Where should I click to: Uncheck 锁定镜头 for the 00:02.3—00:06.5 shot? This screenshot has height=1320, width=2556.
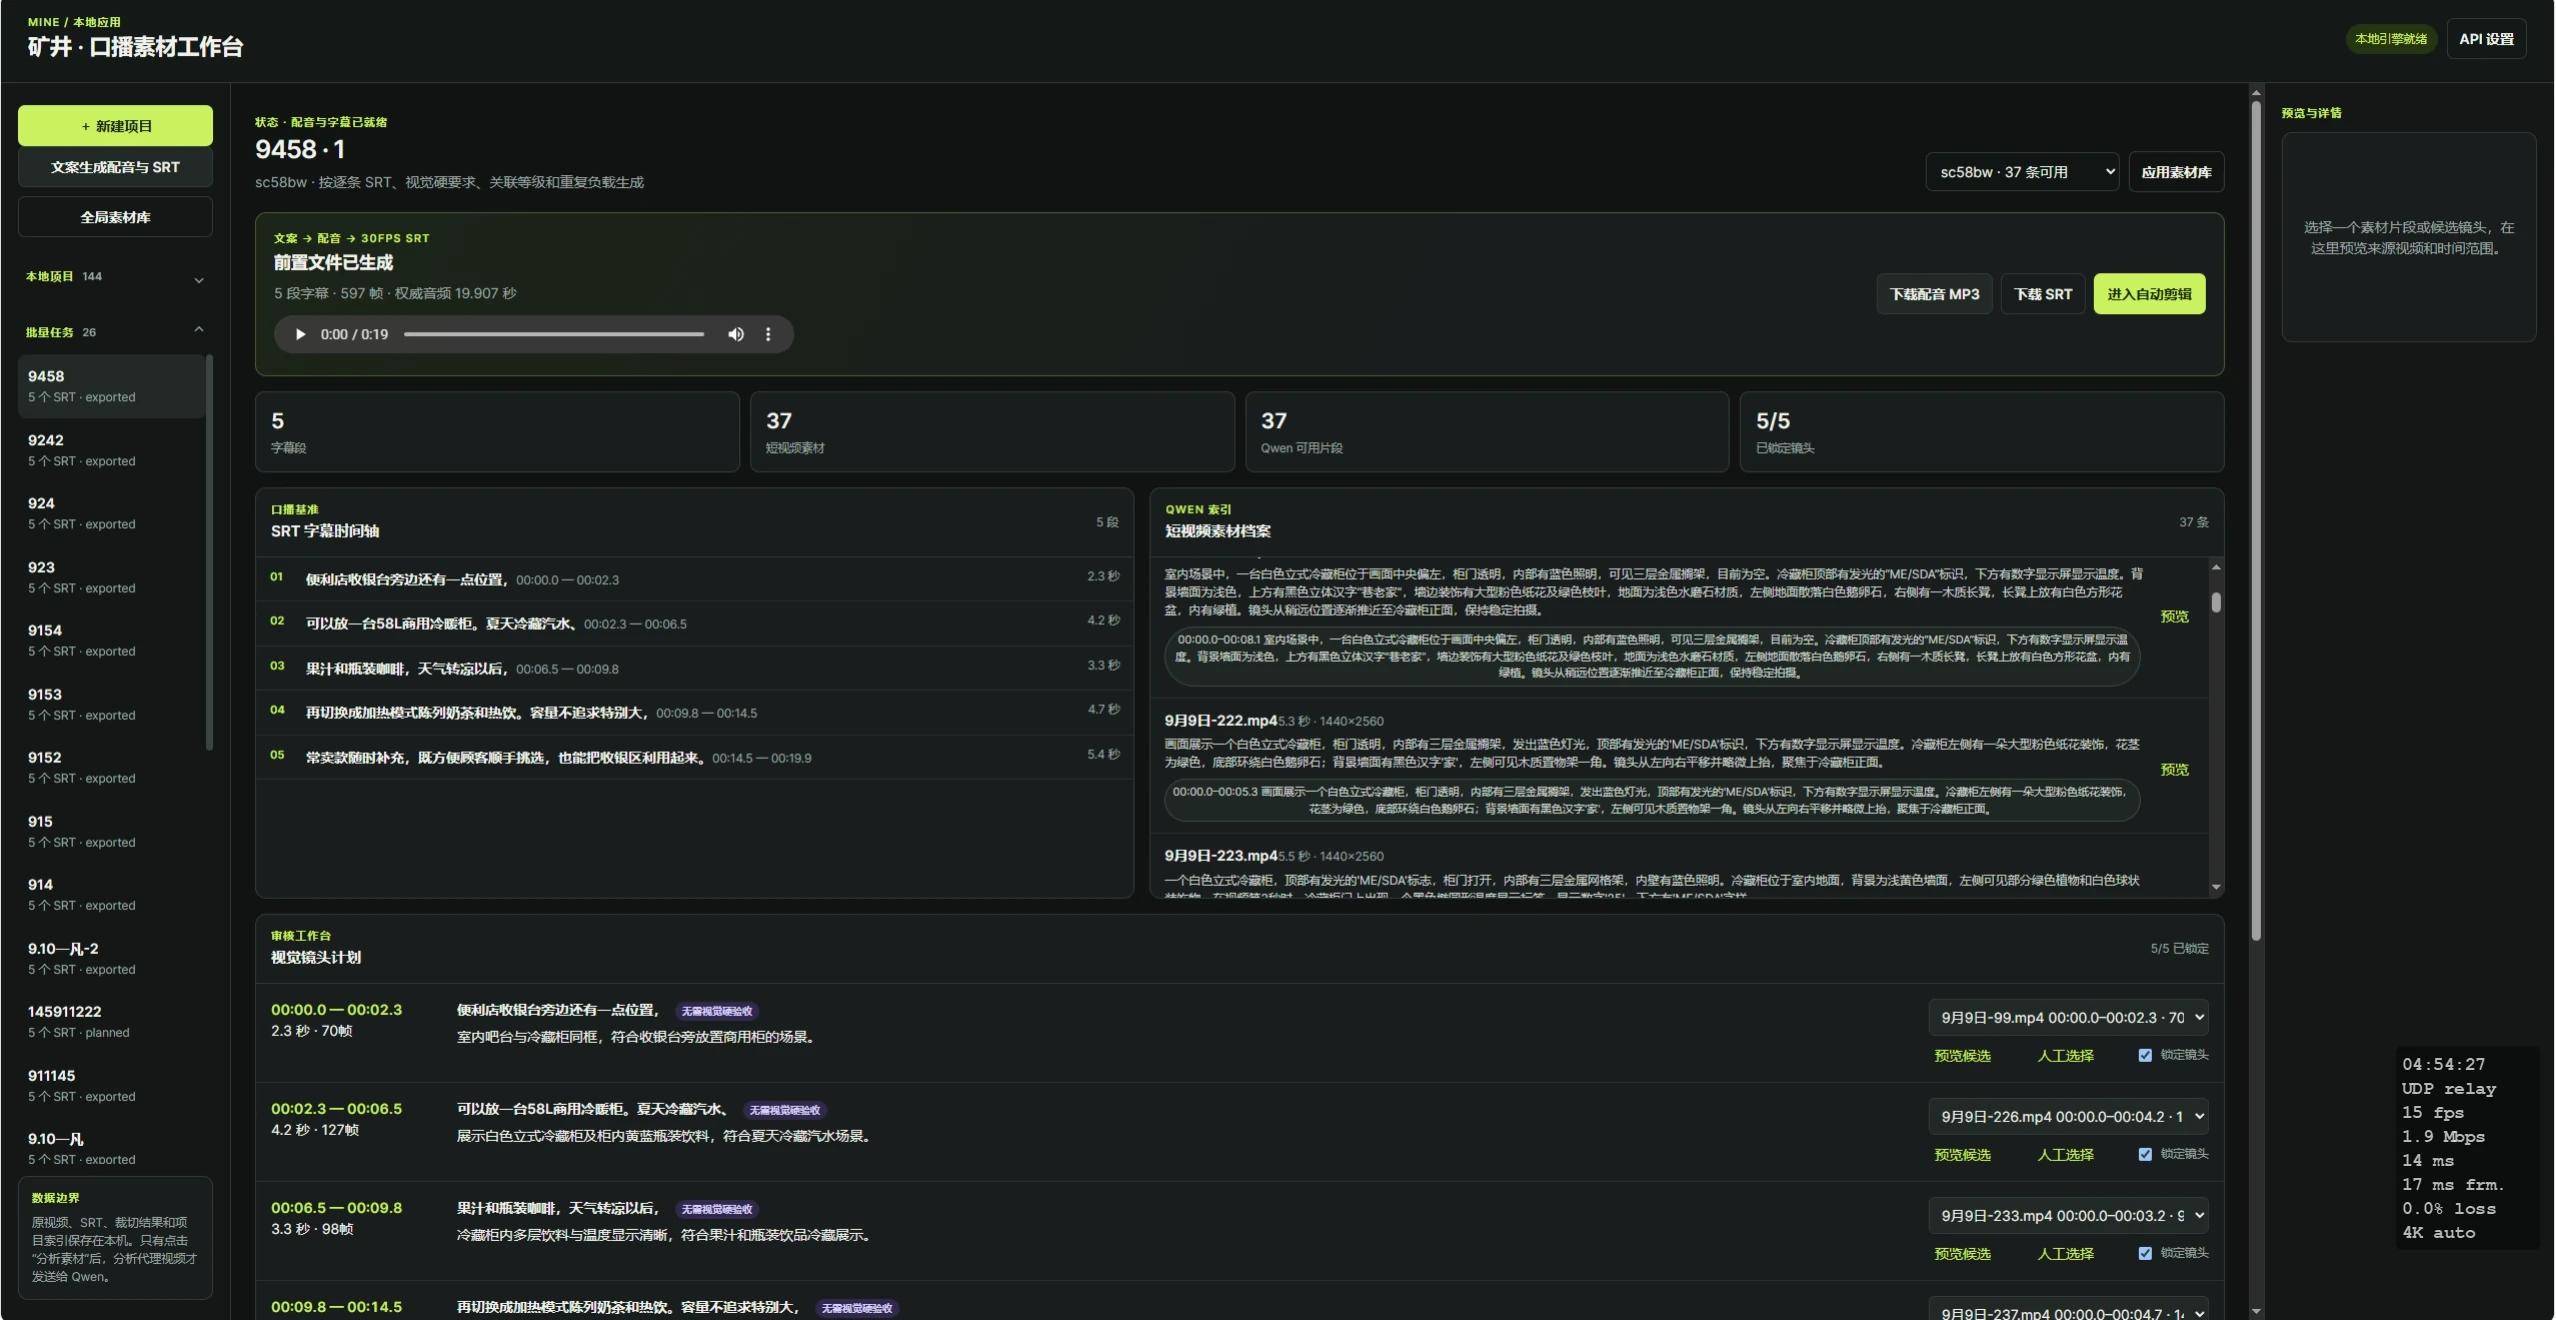[2145, 1154]
